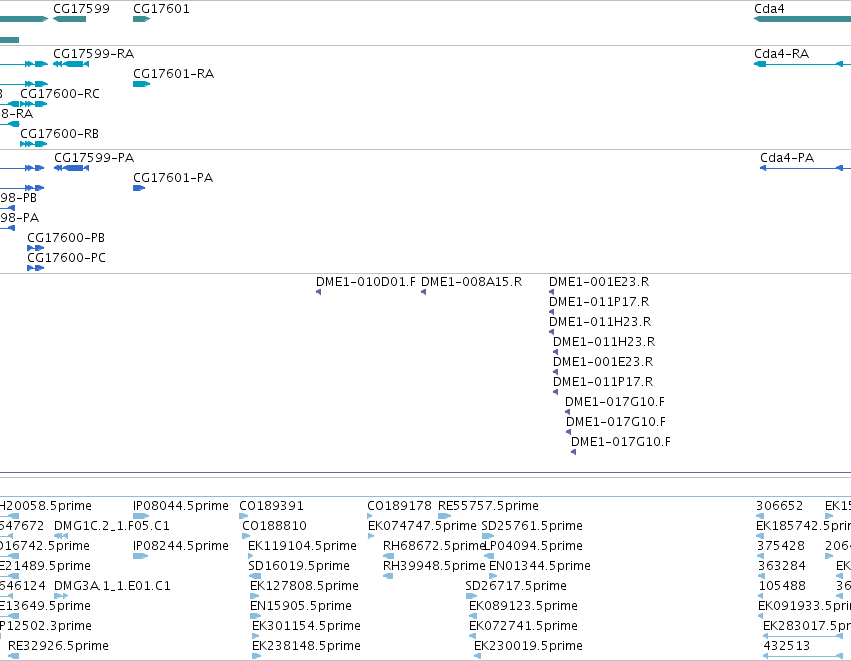The image size is (851, 661).
Task: Open the Cda4 gene label
Action: (x=769, y=9)
